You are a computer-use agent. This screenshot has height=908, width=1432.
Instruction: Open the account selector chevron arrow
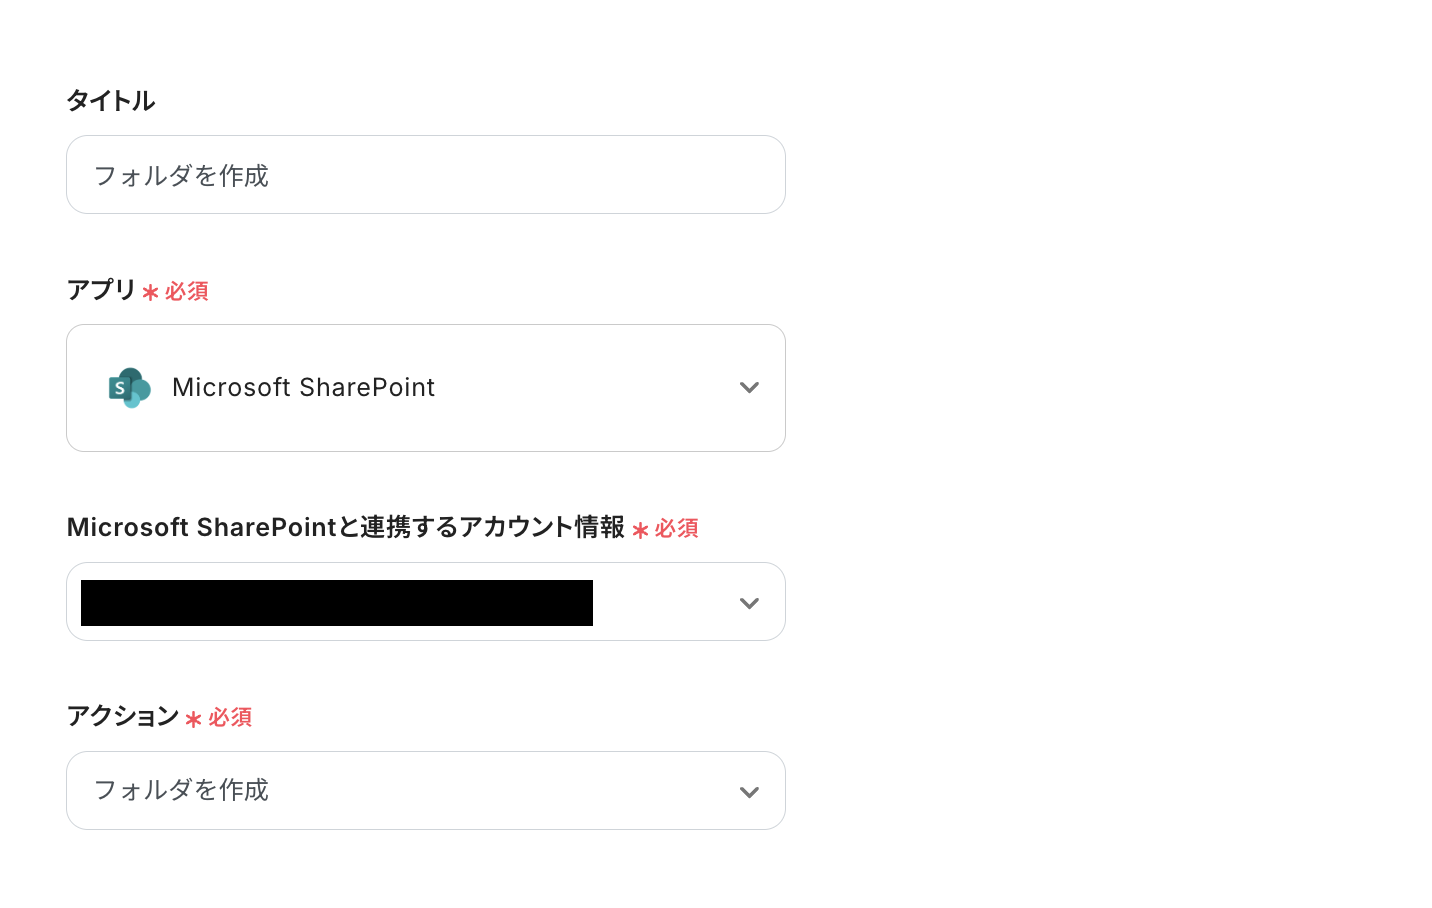tap(749, 603)
